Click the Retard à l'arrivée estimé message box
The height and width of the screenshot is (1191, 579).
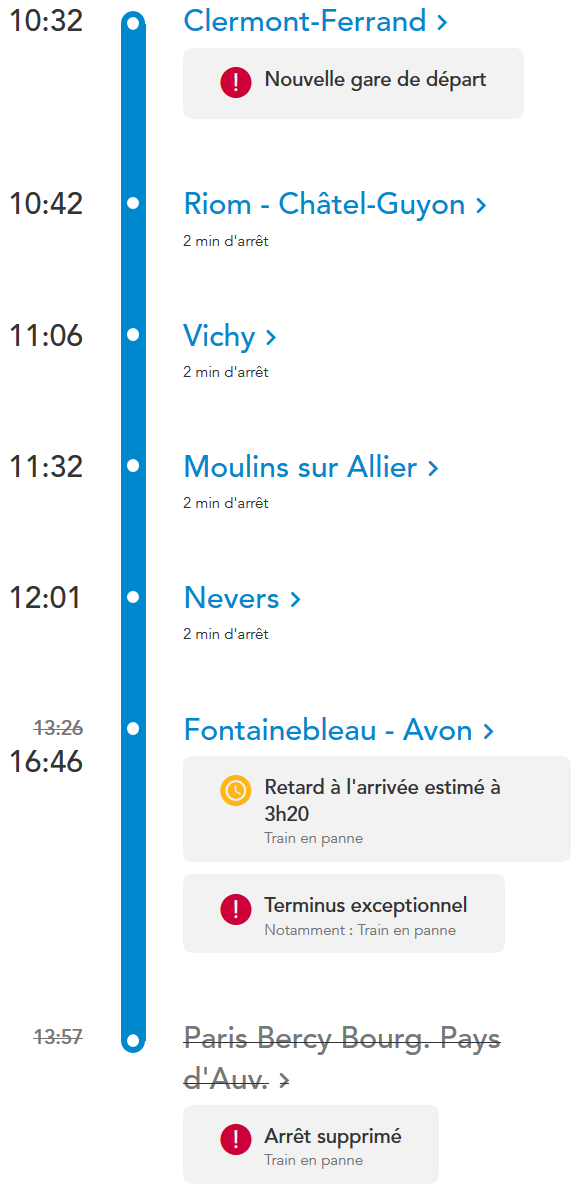[x=377, y=809]
